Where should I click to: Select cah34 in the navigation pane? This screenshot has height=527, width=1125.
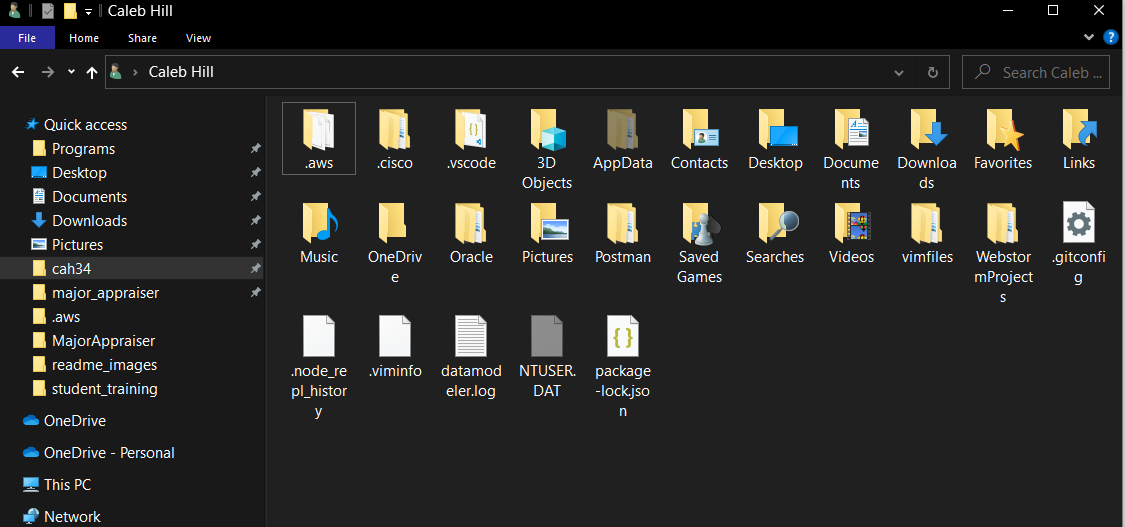(x=71, y=269)
